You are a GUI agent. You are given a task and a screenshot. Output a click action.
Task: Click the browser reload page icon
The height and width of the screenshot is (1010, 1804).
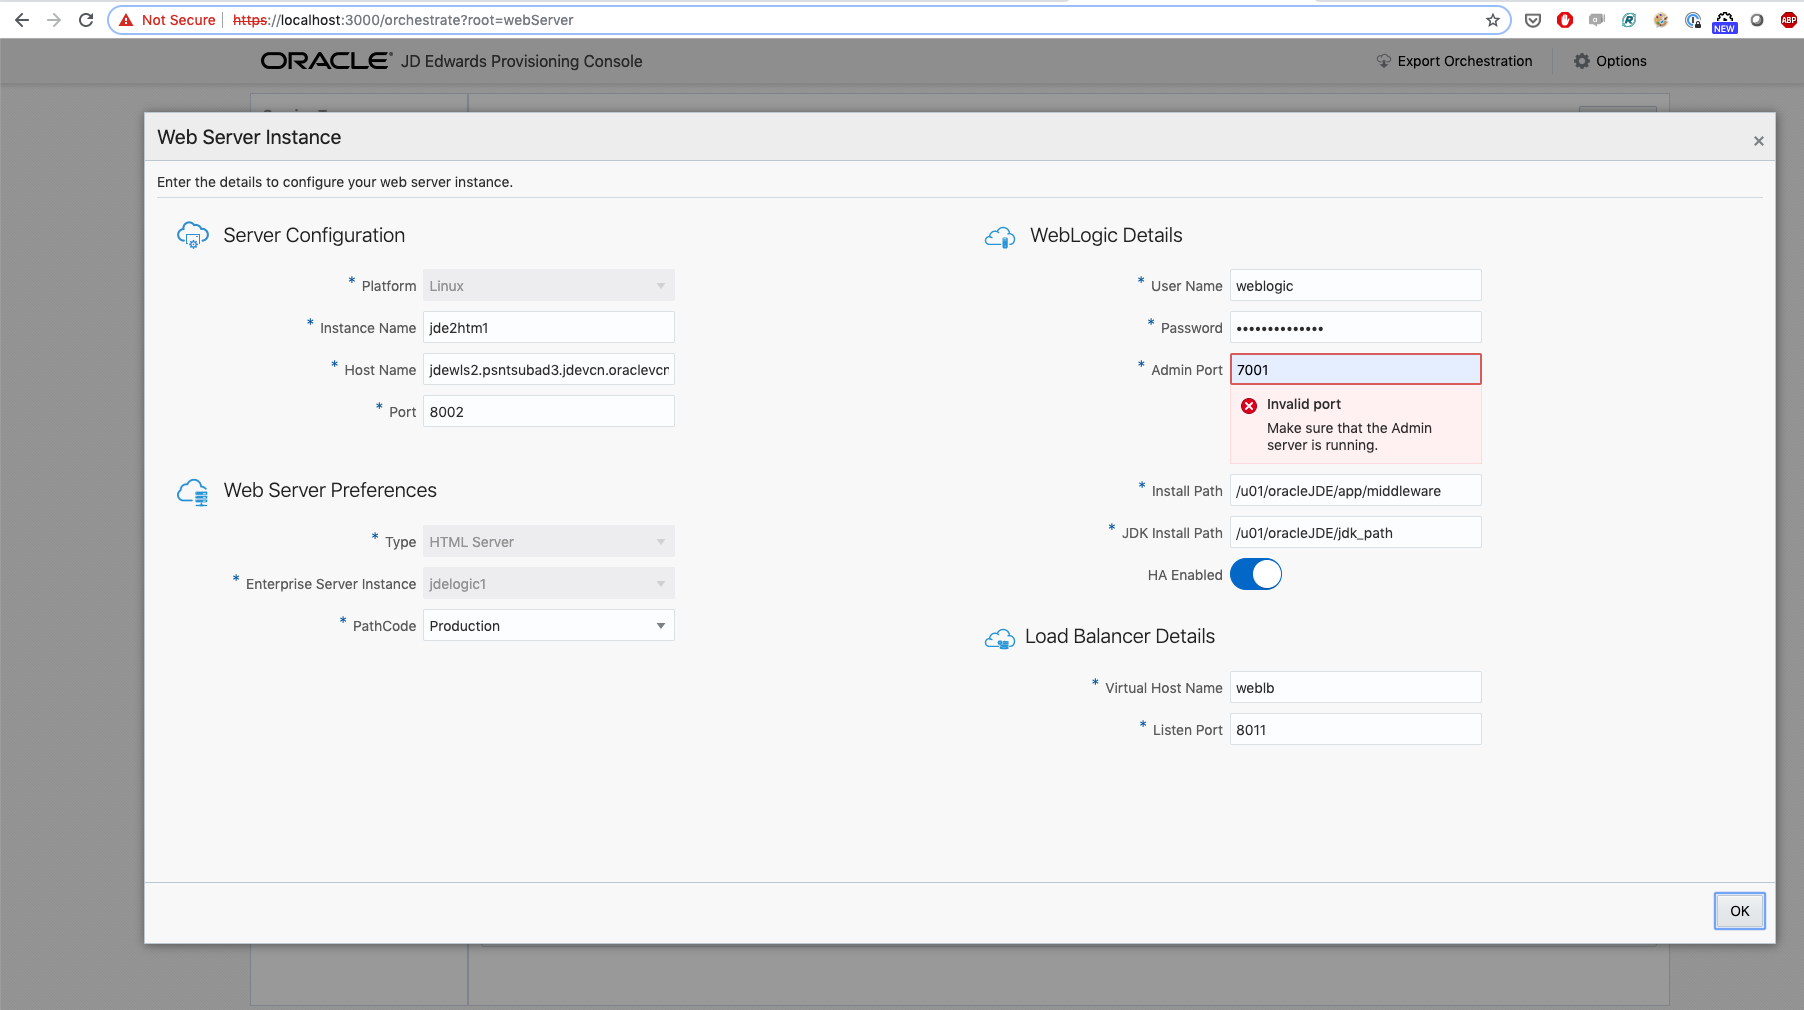[x=86, y=20]
